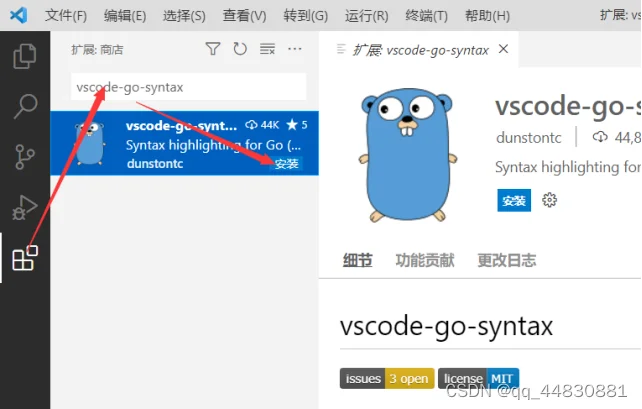Click dunstontc publisher in the result row
642x409 pixels.
point(155,164)
